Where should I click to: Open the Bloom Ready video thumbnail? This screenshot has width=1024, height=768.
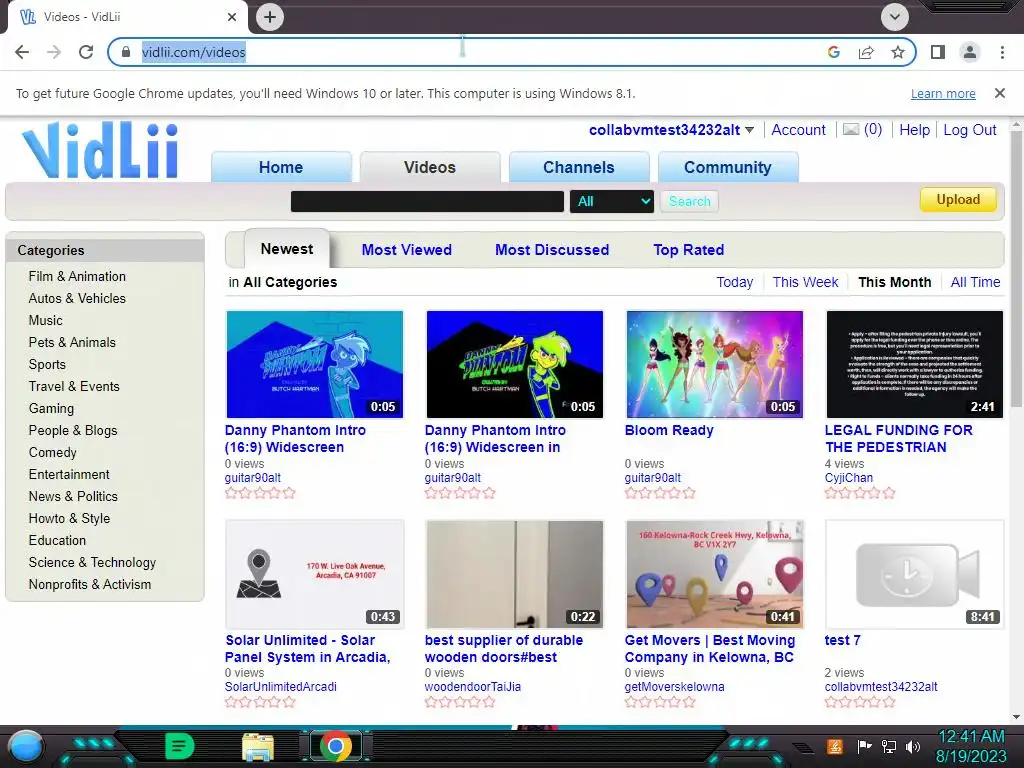click(x=714, y=364)
